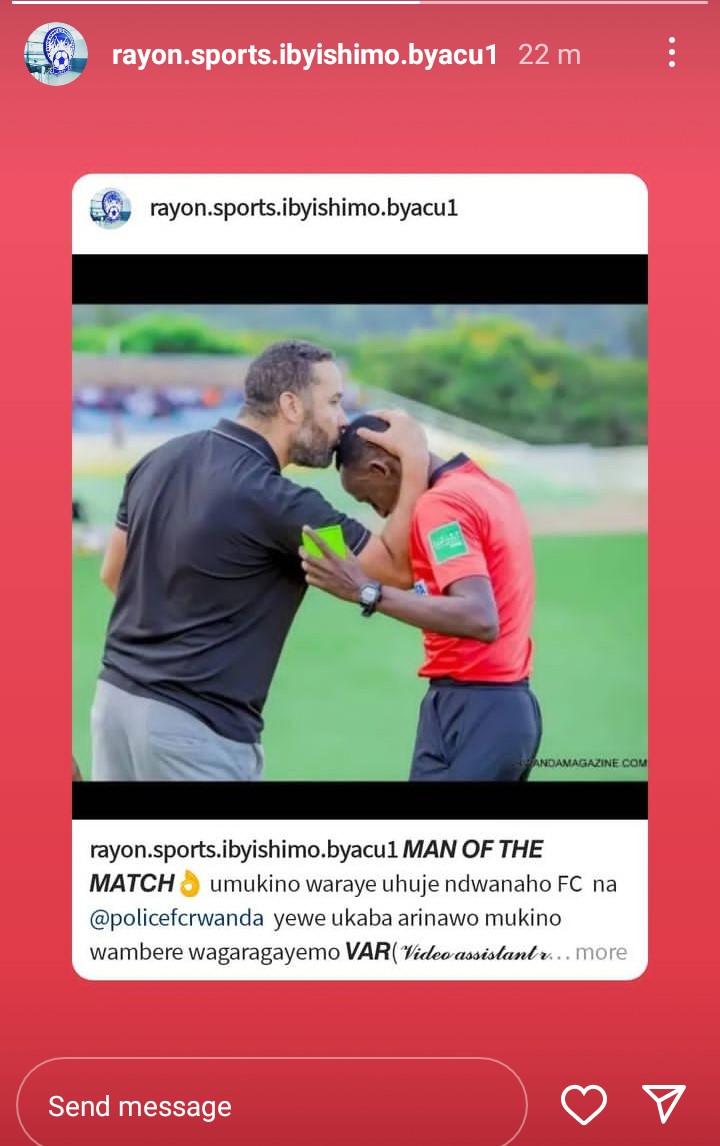The height and width of the screenshot is (1146, 720).
Task: Tap the '22 m' story timestamp
Action: (x=550, y=55)
